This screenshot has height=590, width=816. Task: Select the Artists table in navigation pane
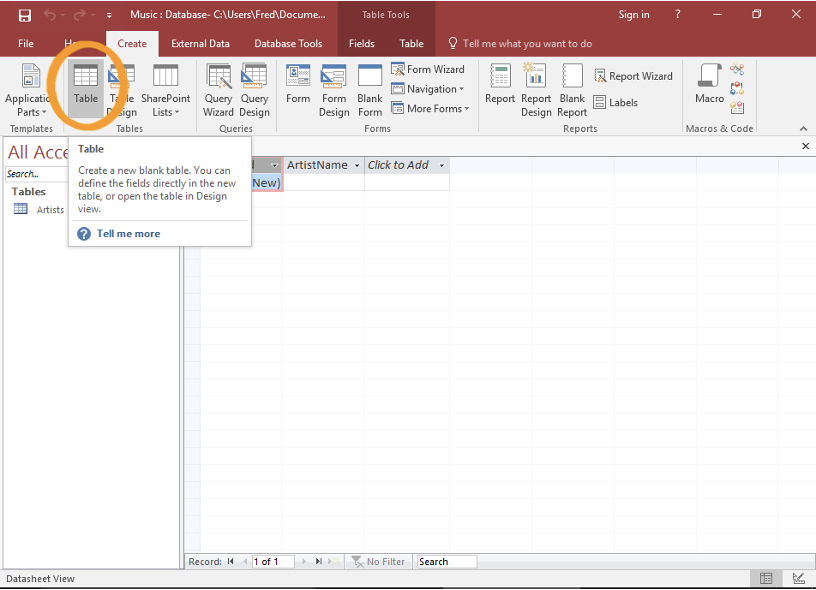(x=50, y=210)
